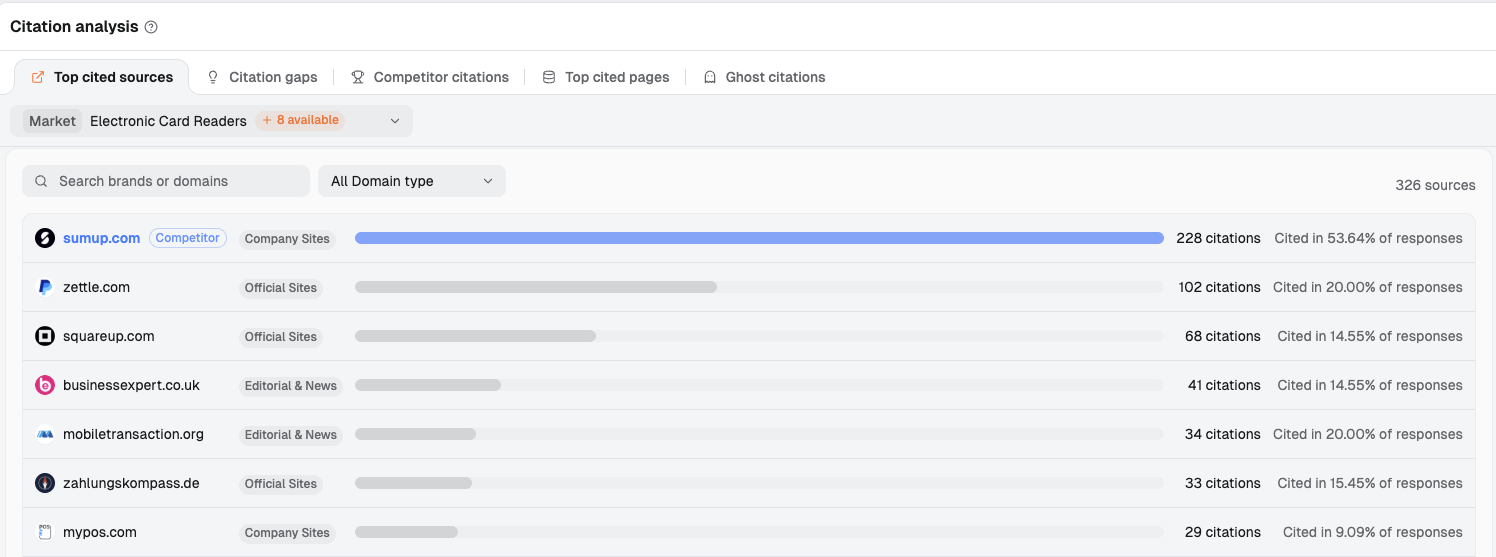
Task: Click the search magnifier icon
Action: coord(41,181)
